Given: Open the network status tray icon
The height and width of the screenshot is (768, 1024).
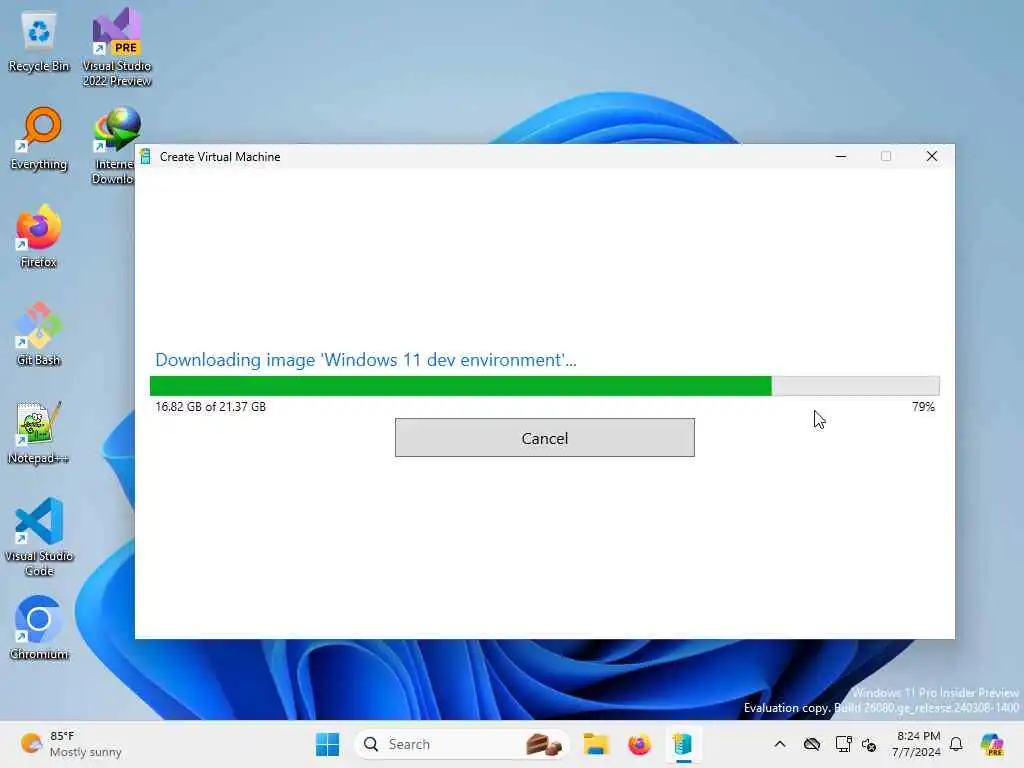Looking at the screenshot, I should pos(843,744).
